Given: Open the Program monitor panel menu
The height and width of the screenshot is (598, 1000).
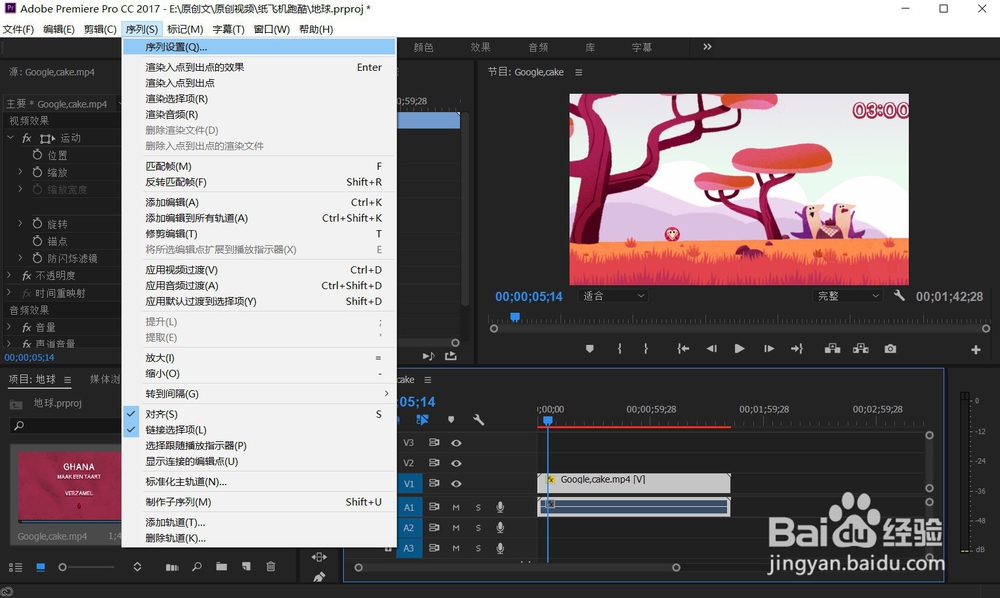Looking at the screenshot, I should tap(578, 73).
